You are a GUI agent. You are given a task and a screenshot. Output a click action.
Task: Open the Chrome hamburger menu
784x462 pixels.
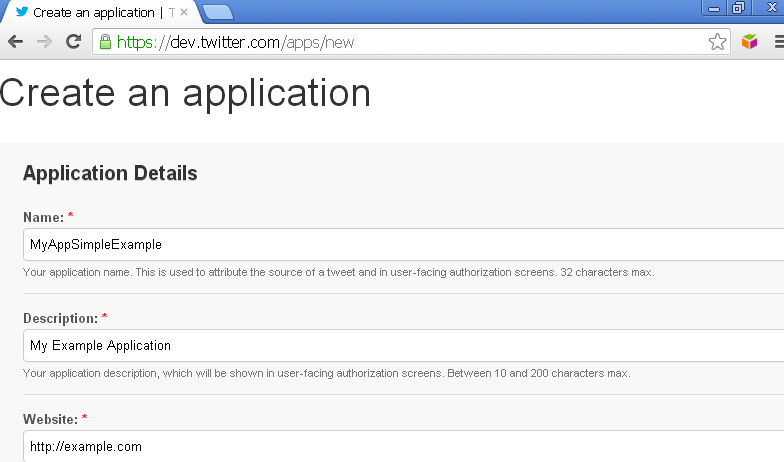(x=777, y=42)
